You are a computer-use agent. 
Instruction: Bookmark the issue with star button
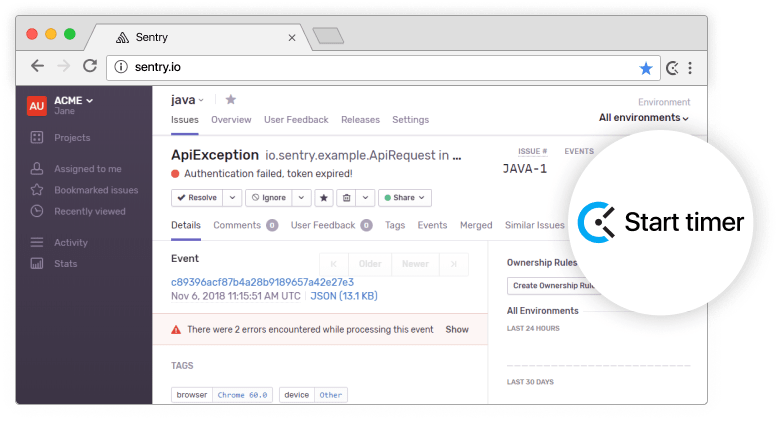pos(324,198)
